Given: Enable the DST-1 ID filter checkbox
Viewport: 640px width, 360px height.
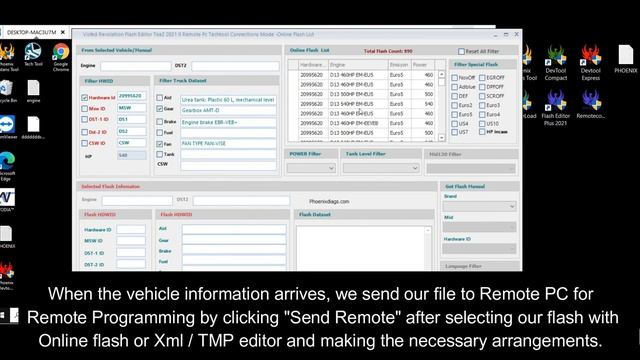Looking at the screenshot, I should [x=84, y=120].
